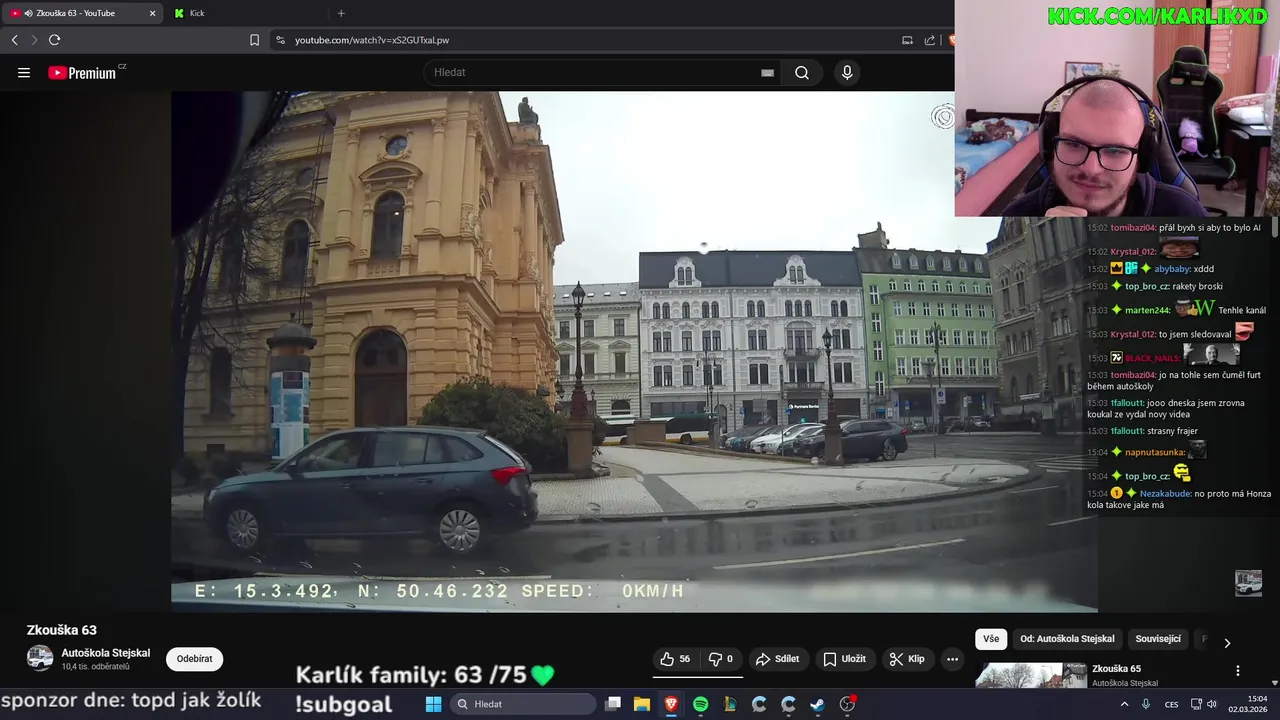Image resolution: width=1280 pixels, height=720 pixels.
Task: Switch to the Zkouška 63 - YouTube tab
Action: [82, 13]
